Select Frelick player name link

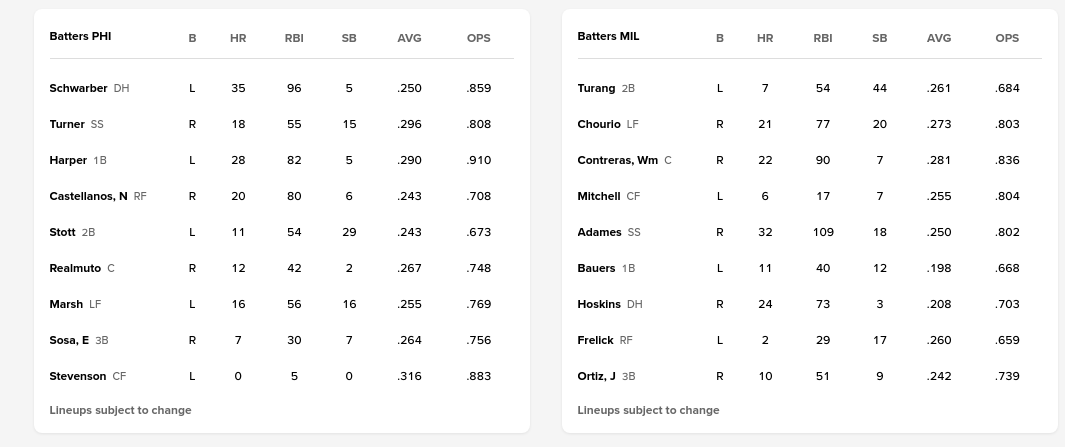(596, 340)
